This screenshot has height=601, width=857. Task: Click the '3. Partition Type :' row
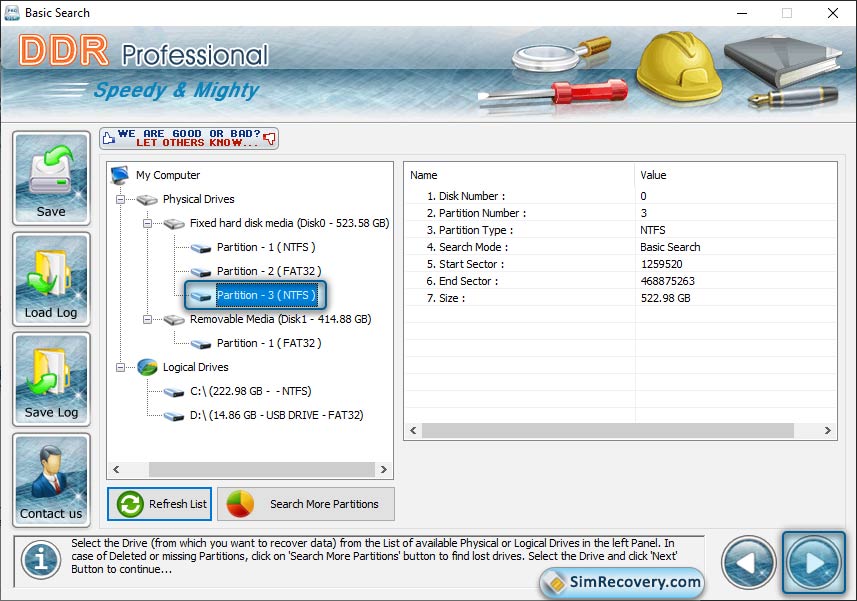tap(621, 230)
